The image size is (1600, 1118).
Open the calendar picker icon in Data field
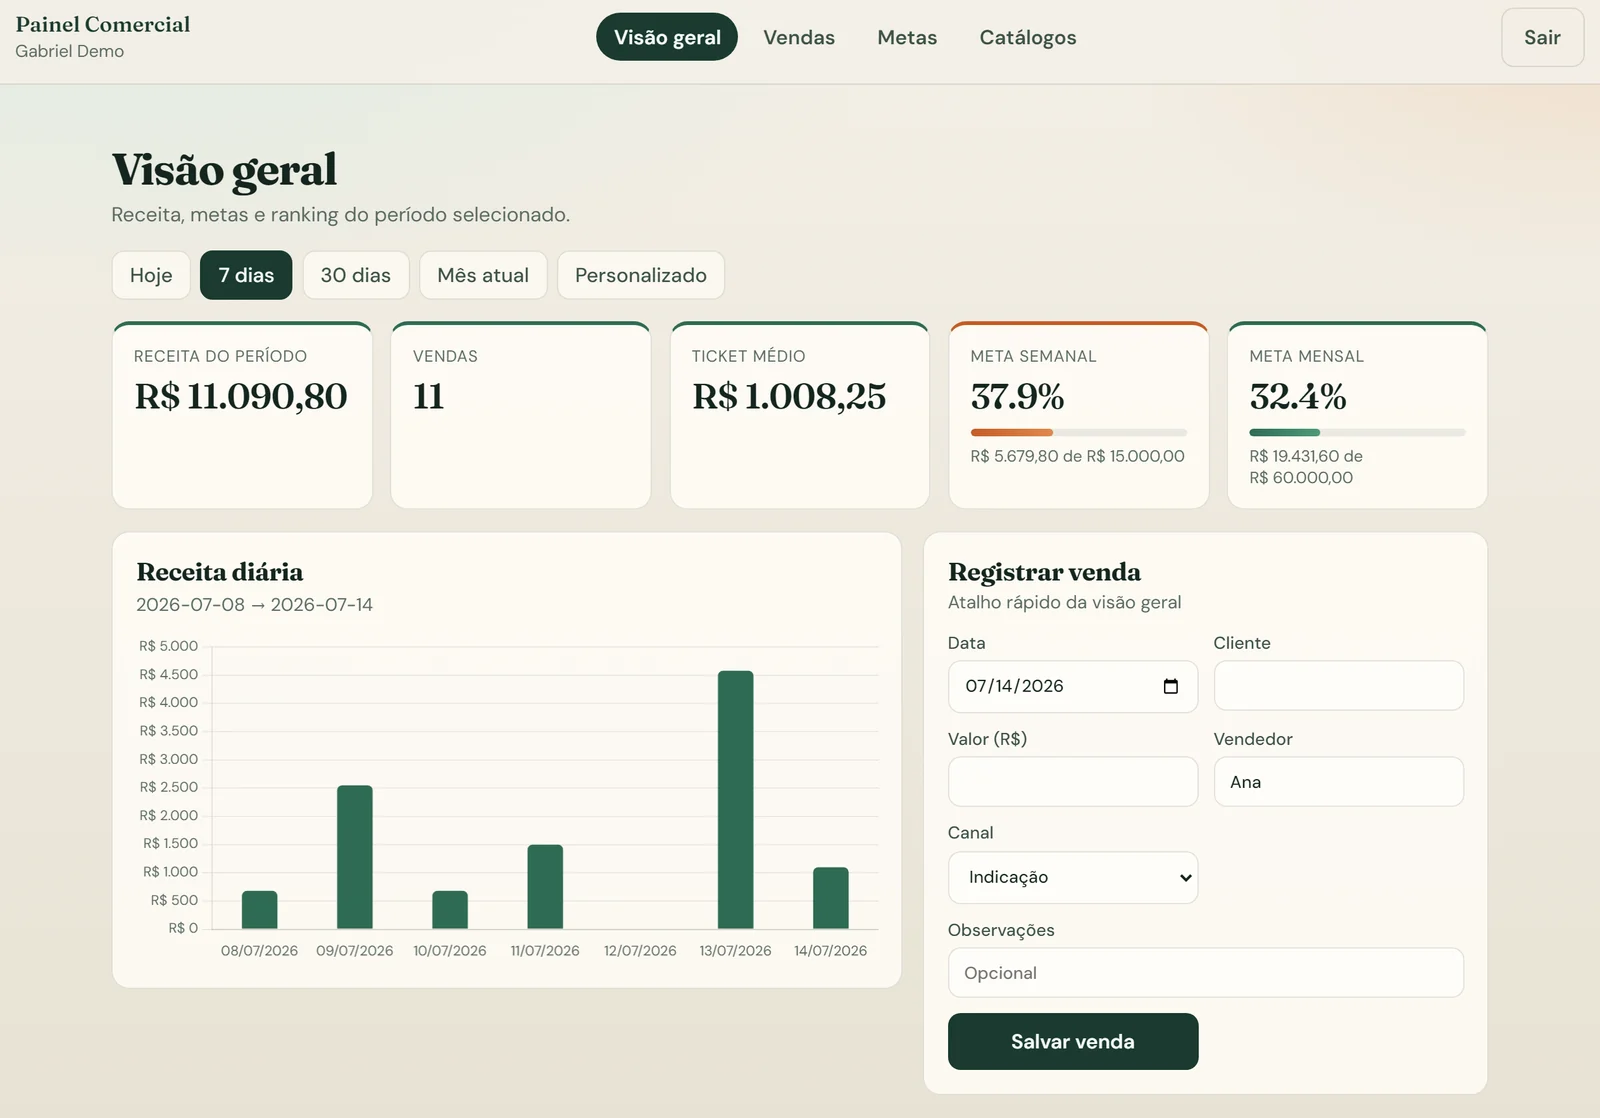tap(1171, 686)
